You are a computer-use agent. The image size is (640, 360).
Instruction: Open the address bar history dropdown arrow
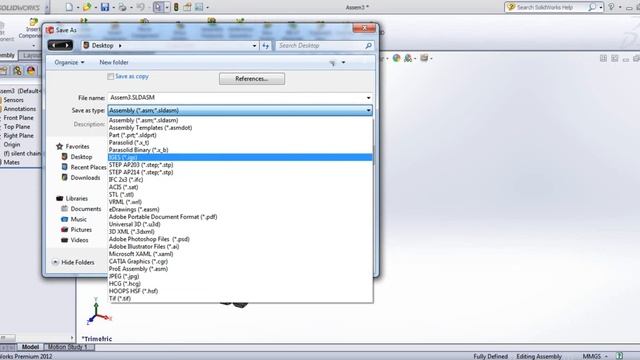[x=254, y=46]
